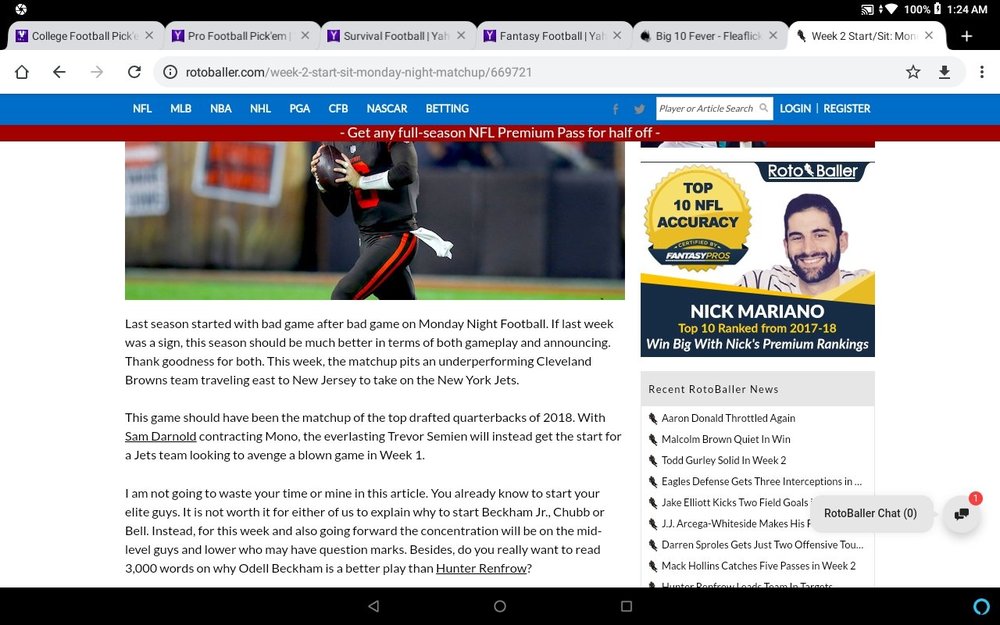The height and width of the screenshot is (625, 1000).
Task: Switch to the Survival Football tab
Action: 397,36
